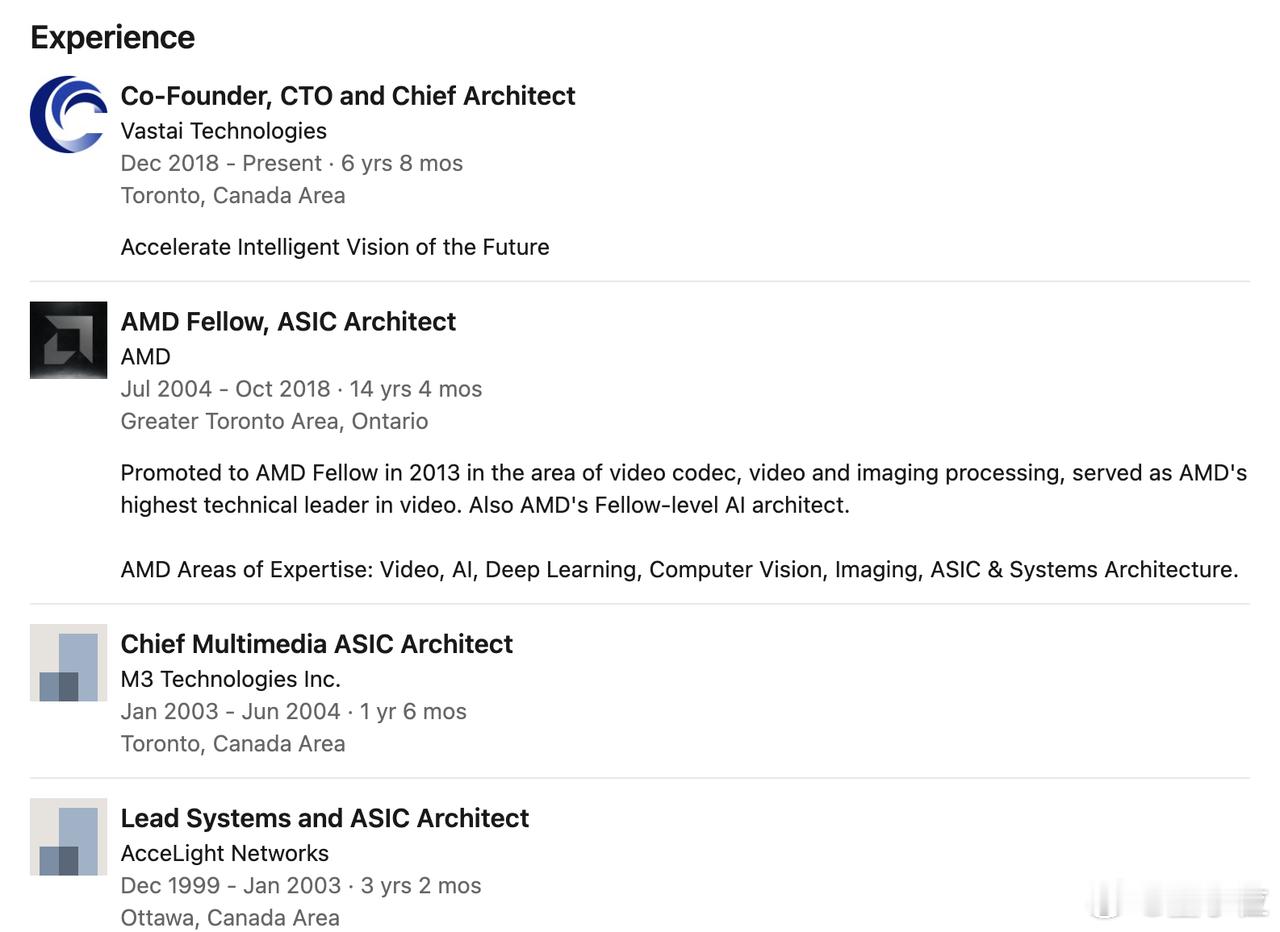Click the AMD Areas of Expertise paragraph
This screenshot has width=1280, height=932.
[680, 569]
